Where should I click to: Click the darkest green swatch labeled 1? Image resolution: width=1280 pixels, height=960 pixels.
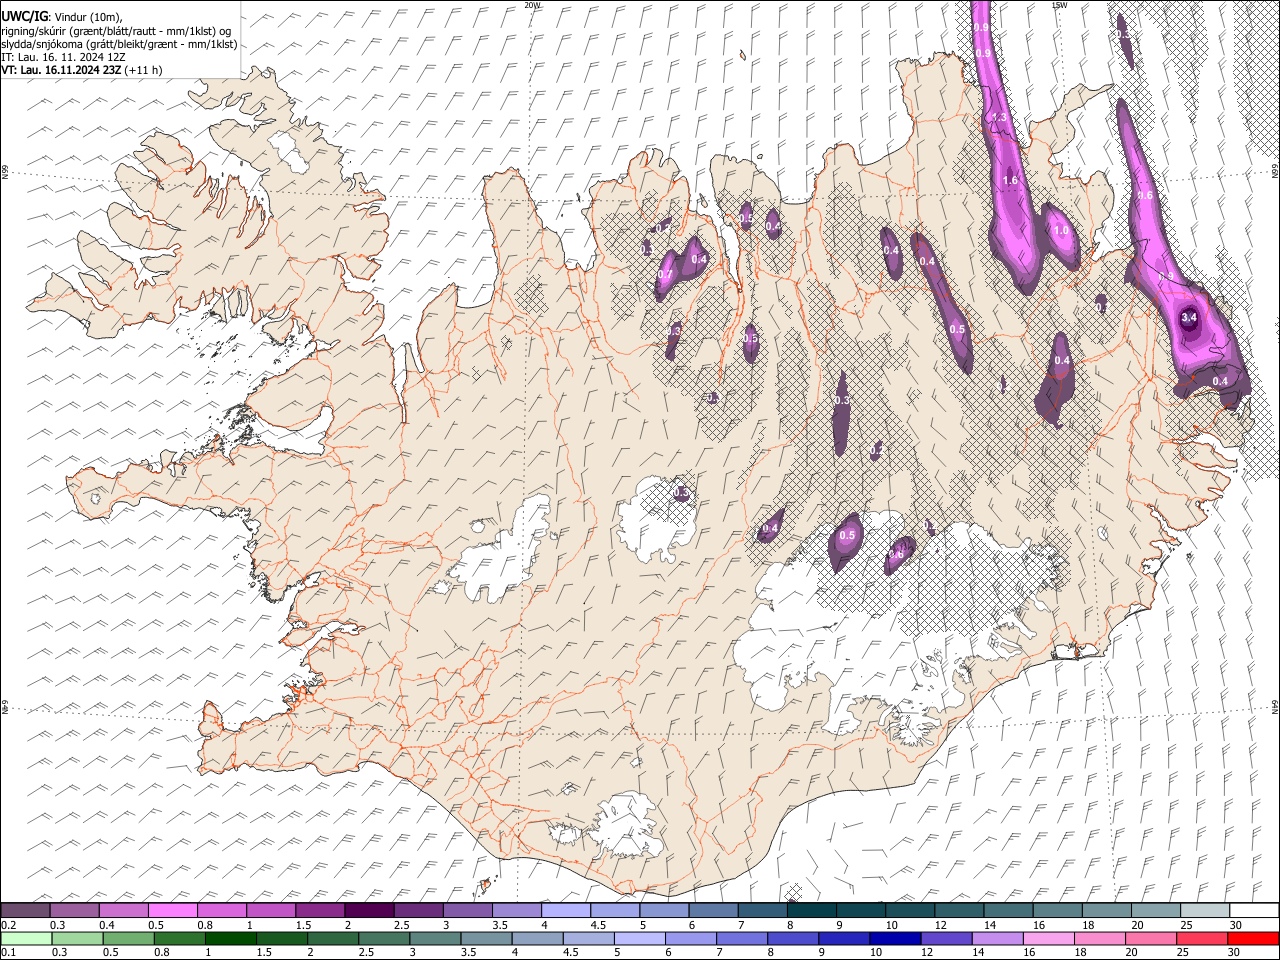click(231, 939)
